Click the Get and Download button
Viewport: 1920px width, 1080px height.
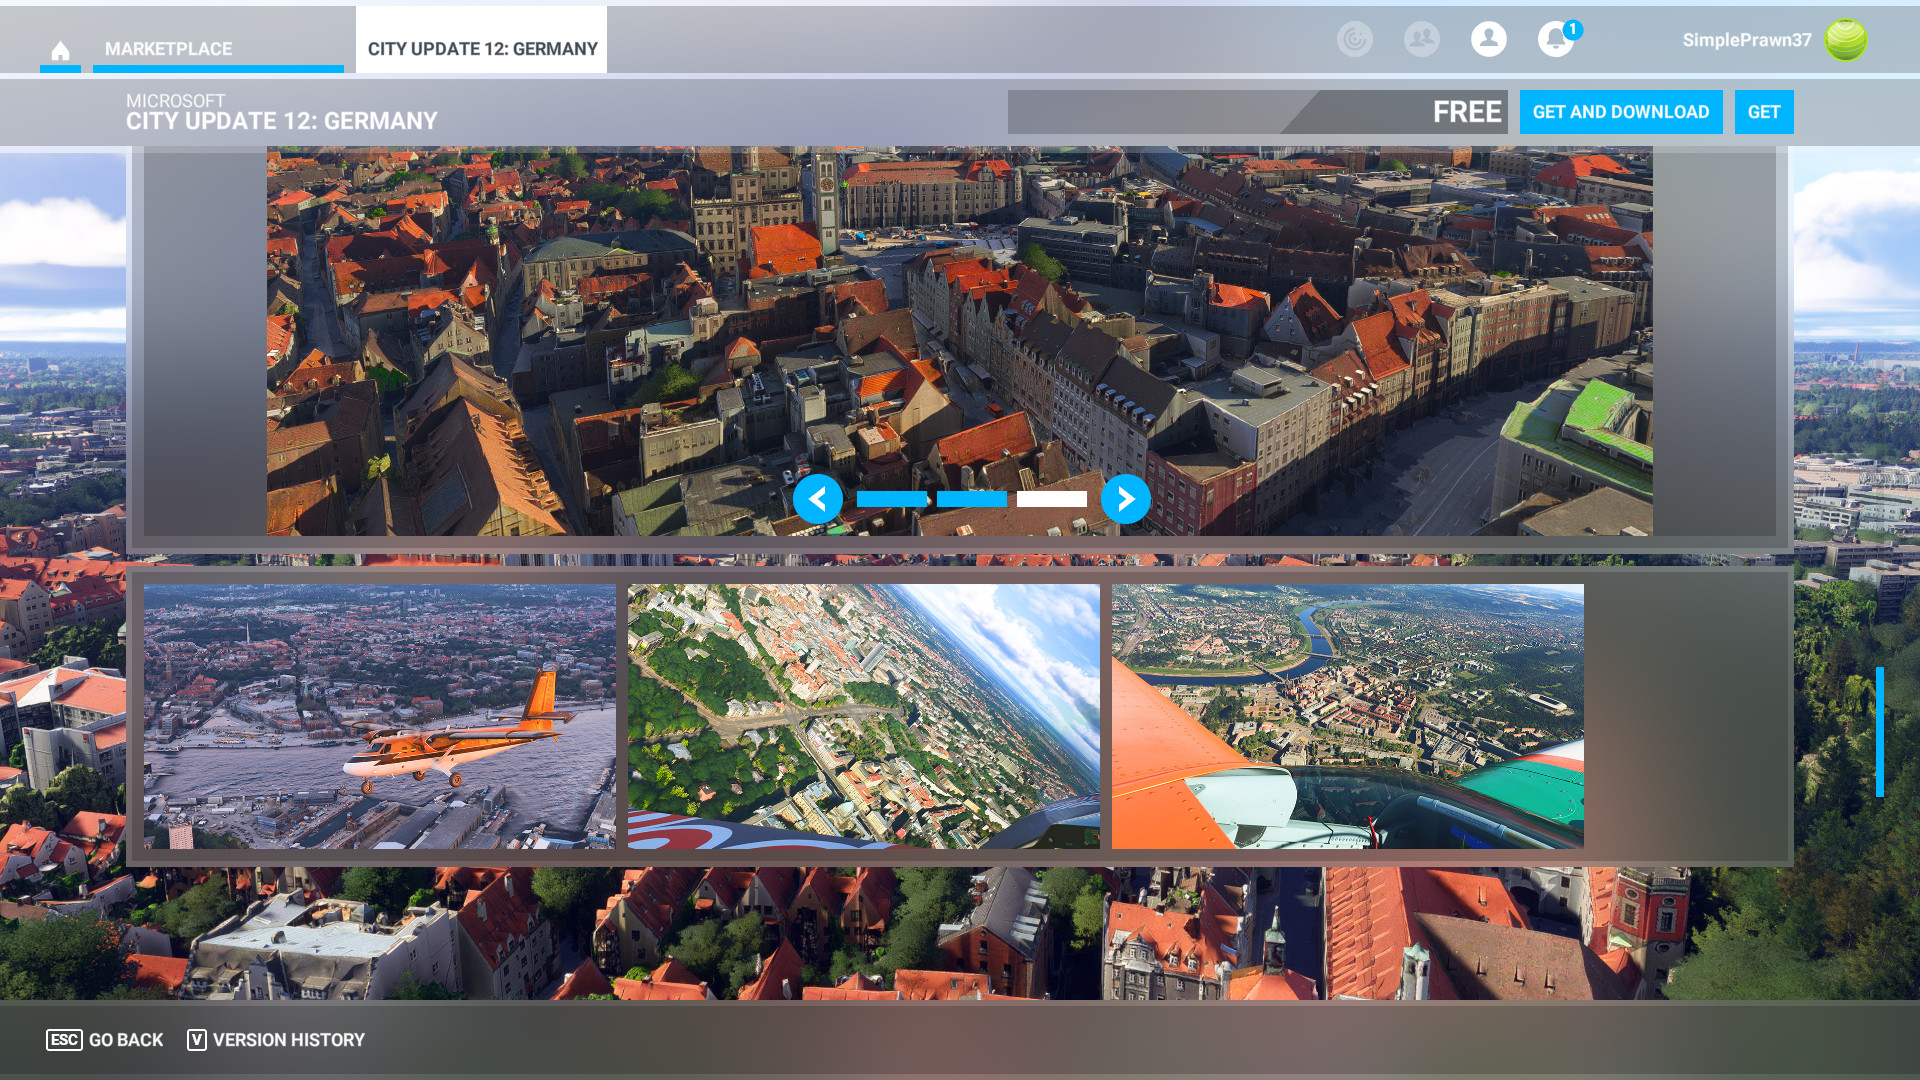(x=1620, y=112)
